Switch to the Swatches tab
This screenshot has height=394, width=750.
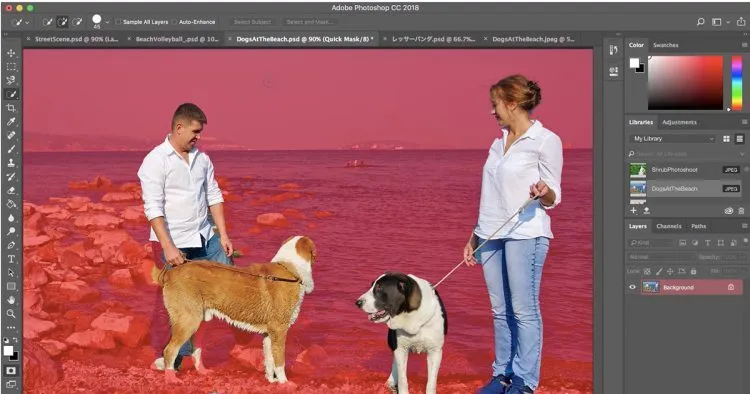[x=665, y=45]
